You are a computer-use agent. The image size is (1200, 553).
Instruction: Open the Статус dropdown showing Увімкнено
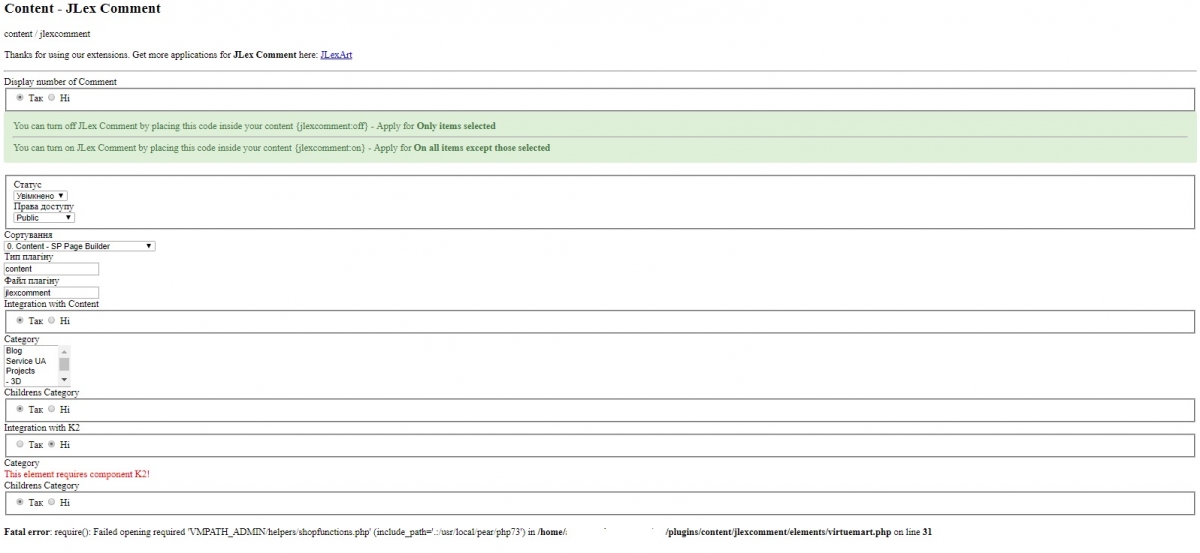tap(41, 196)
